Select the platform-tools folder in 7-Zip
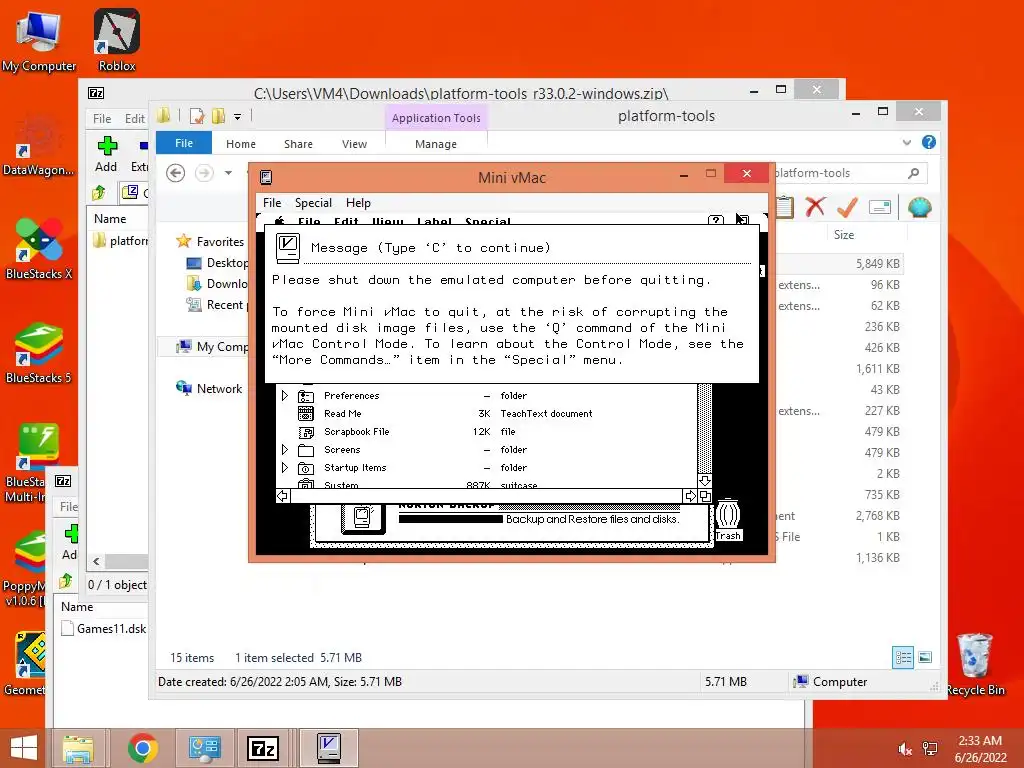The height and width of the screenshot is (768, 1024). tap(120, 241)
